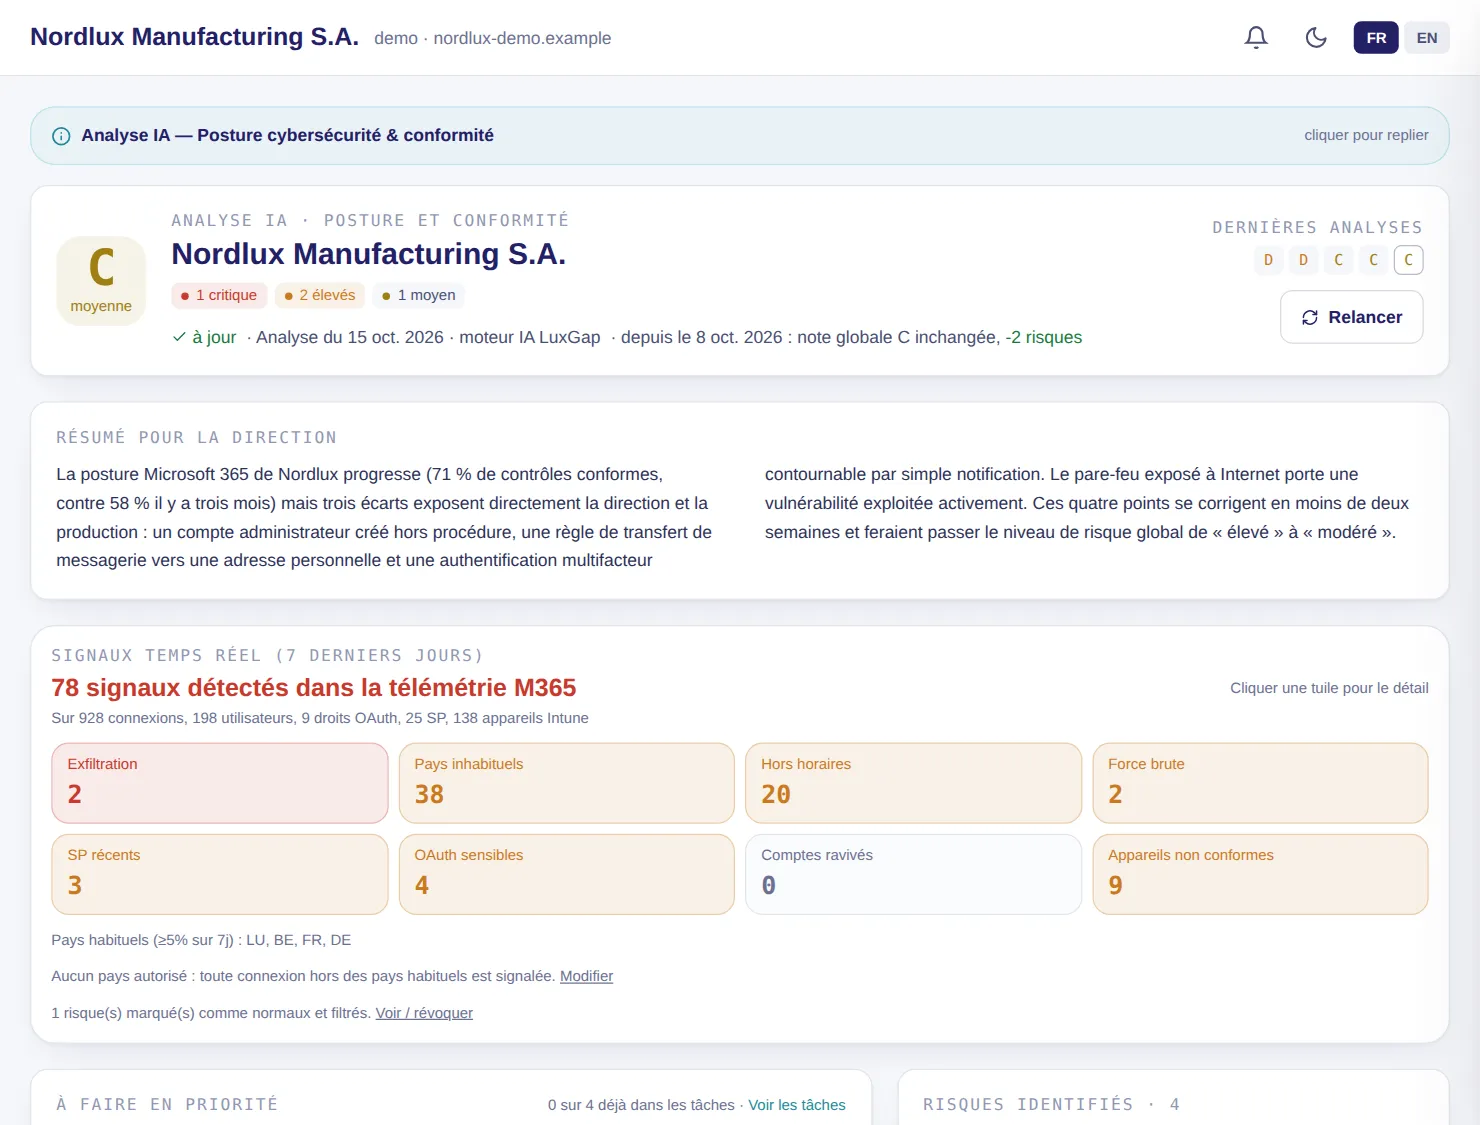Click the nordlux-demo.example text
The height and width of the screenshot is (1125, 1480).
pos(522,38)
